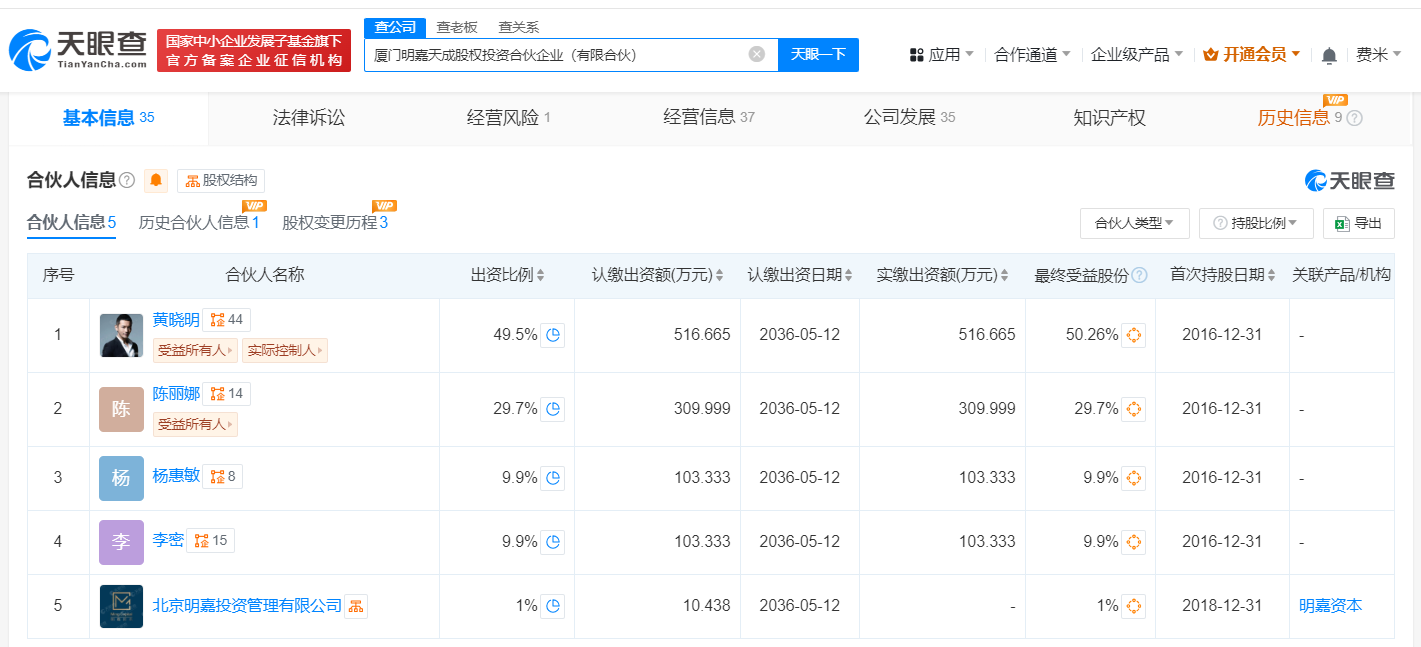Click the bell icon next to 合伙人信息
Image resolution: width=1421 pixels, height=647 pixels.
click(x=156, y=181)
